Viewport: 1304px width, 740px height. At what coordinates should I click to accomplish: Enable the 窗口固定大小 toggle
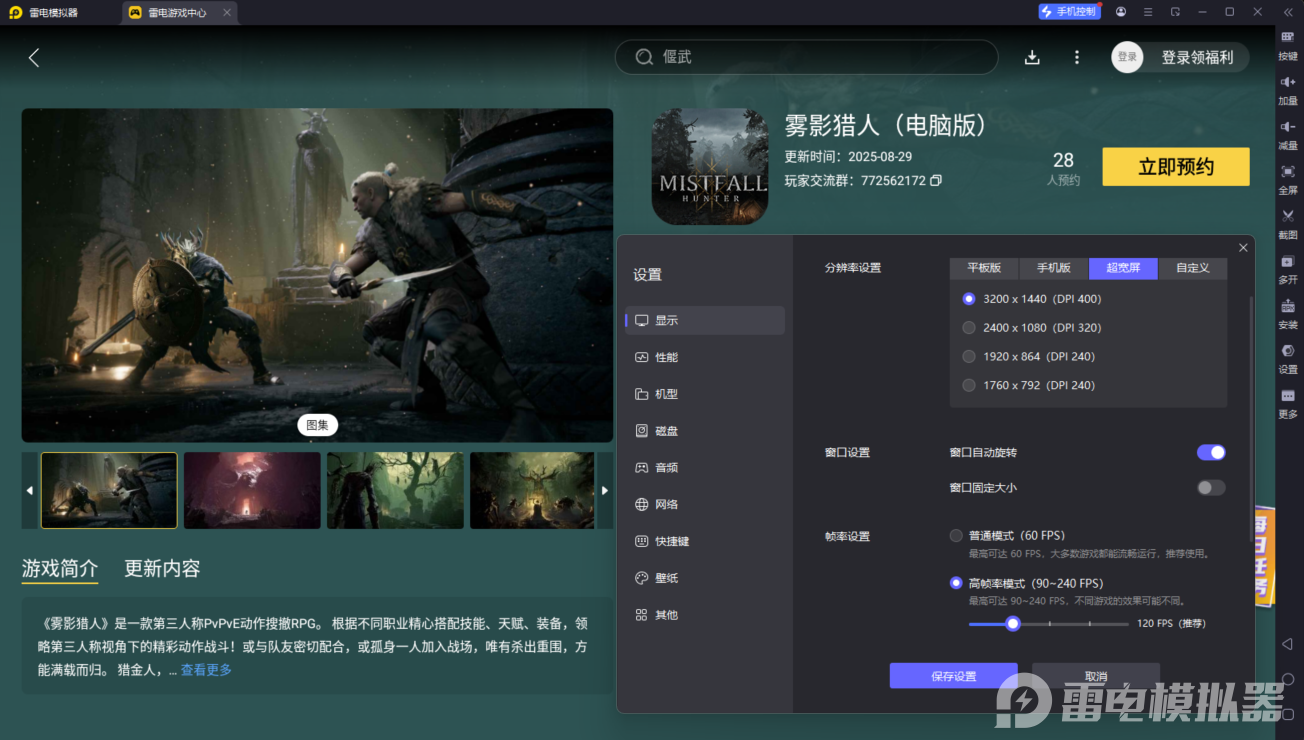(1210, 488)
